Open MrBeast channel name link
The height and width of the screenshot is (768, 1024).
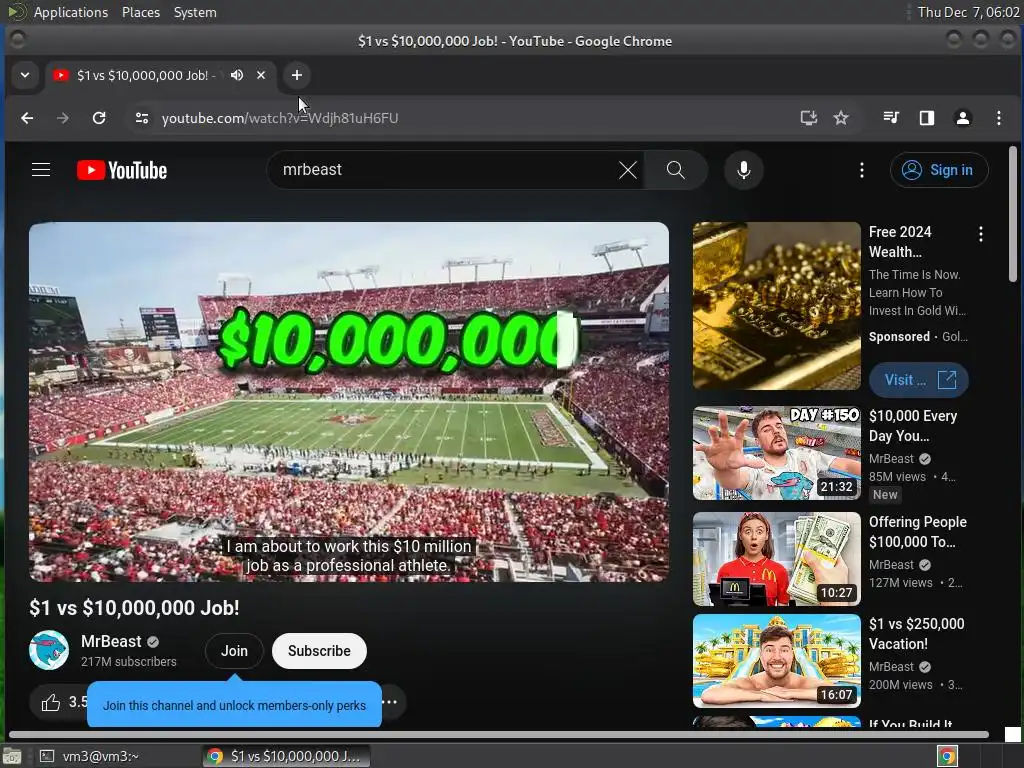[111, 642]
